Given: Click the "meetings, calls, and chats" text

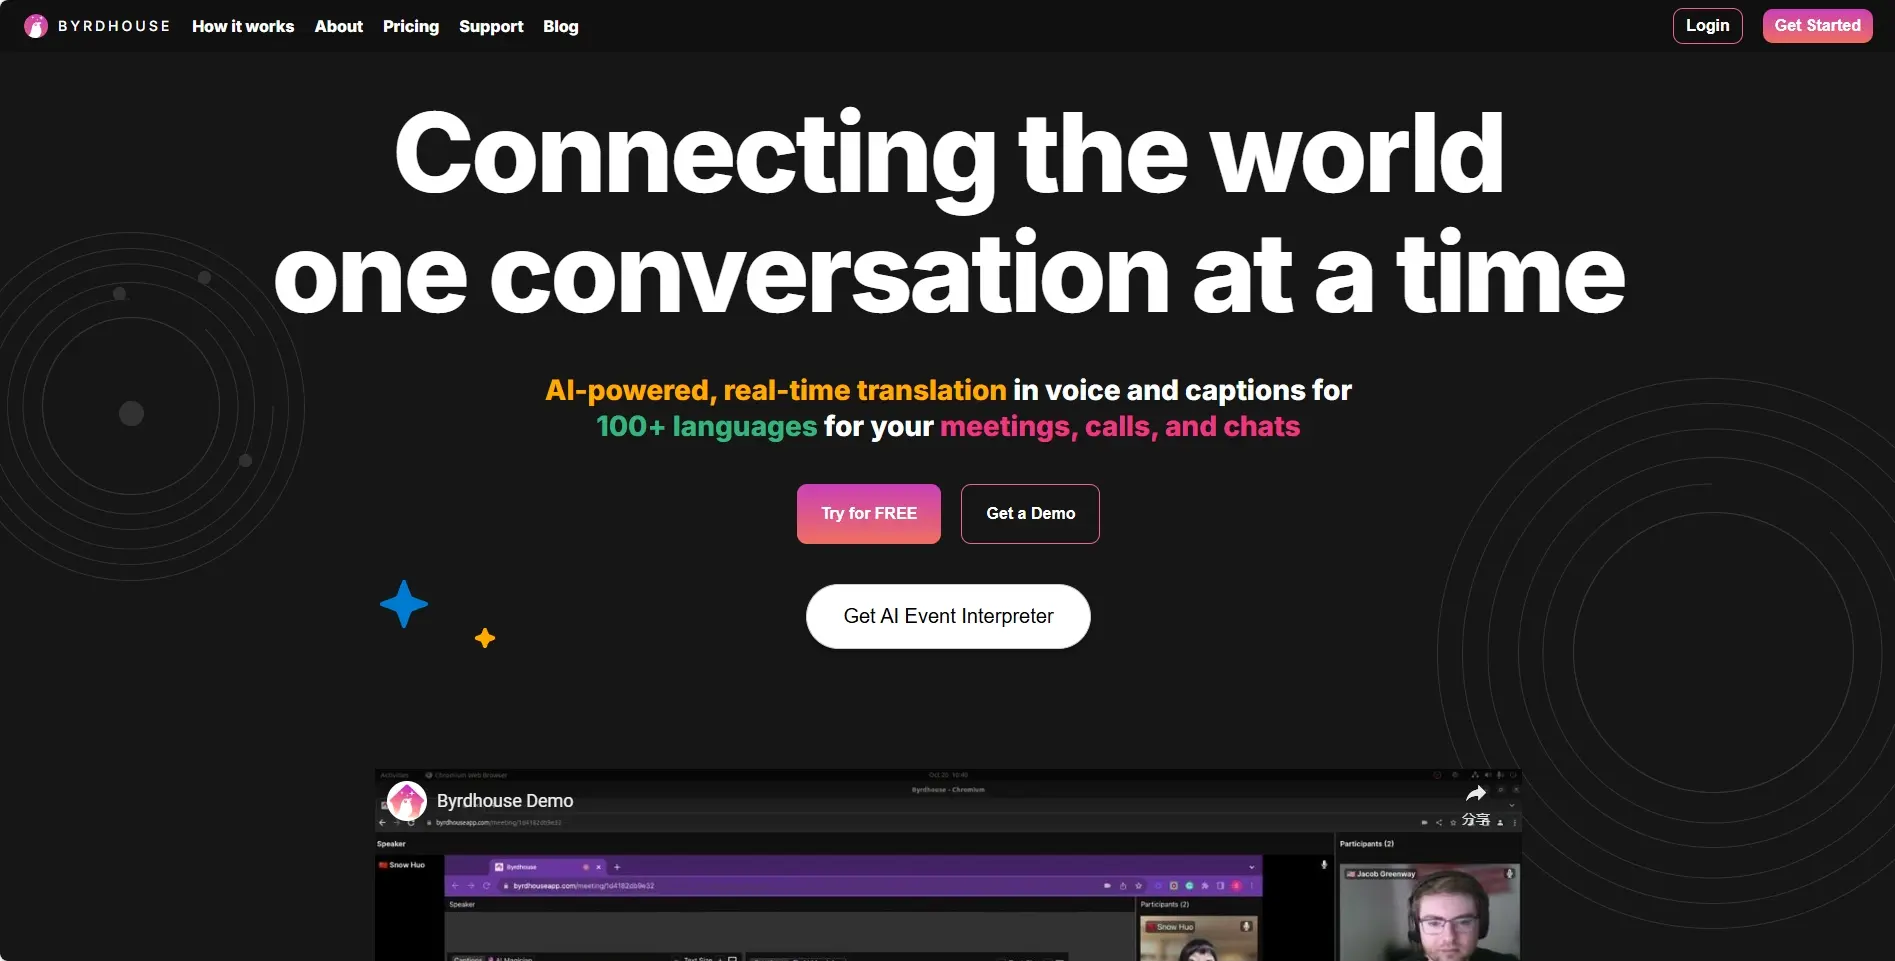Looking at the screenshot, I should (x=1120, y=427).
